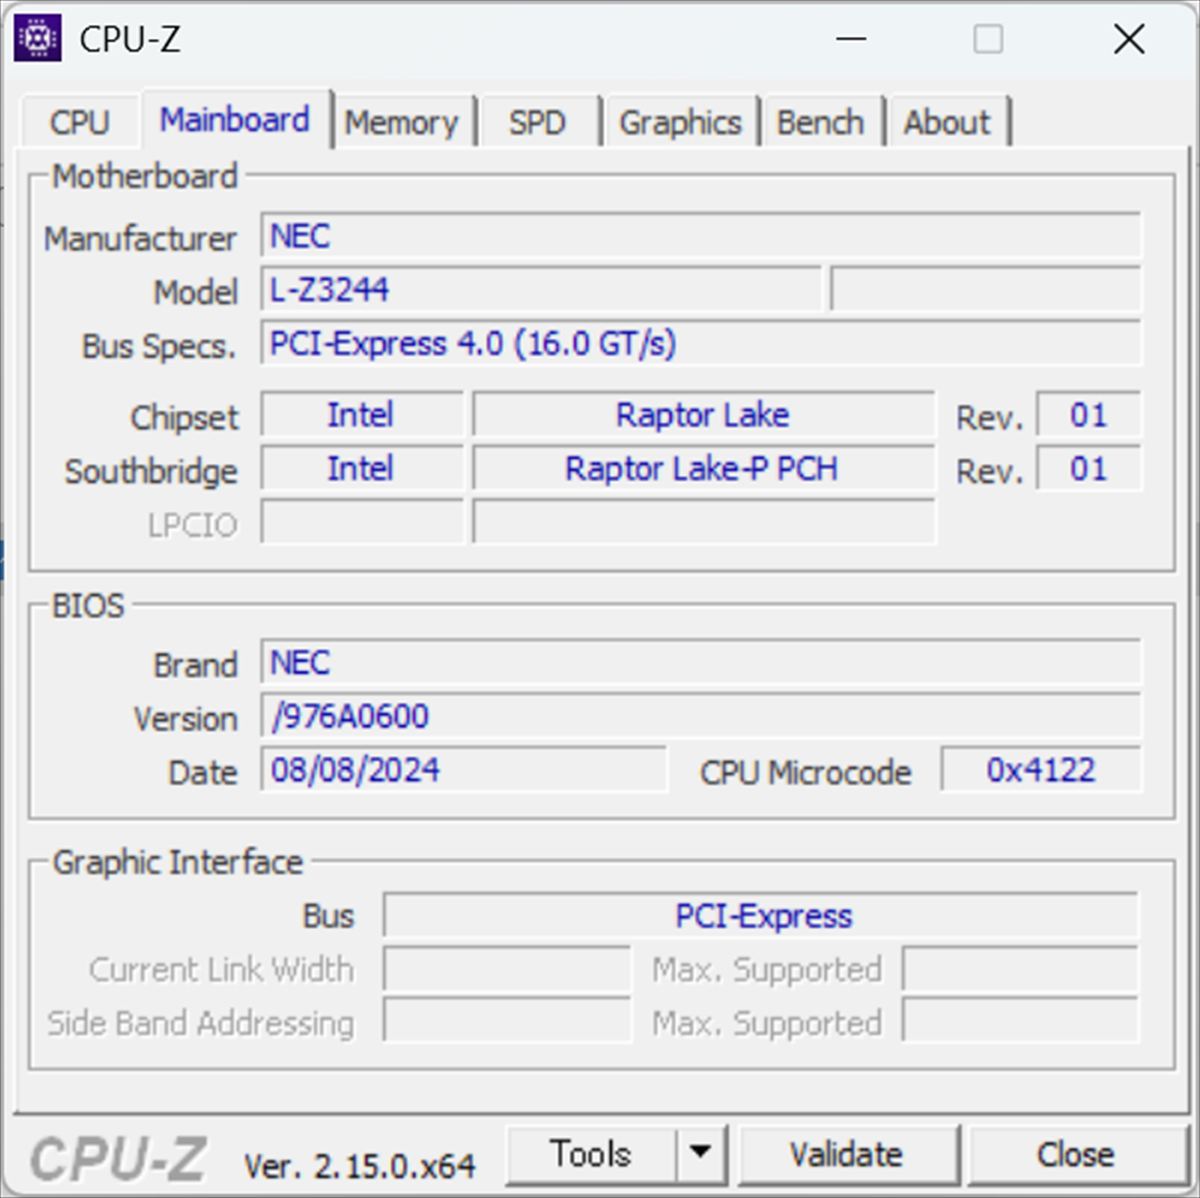Click the Model value L-Z3244
1200x1198 pixels.
coord(541,290)
